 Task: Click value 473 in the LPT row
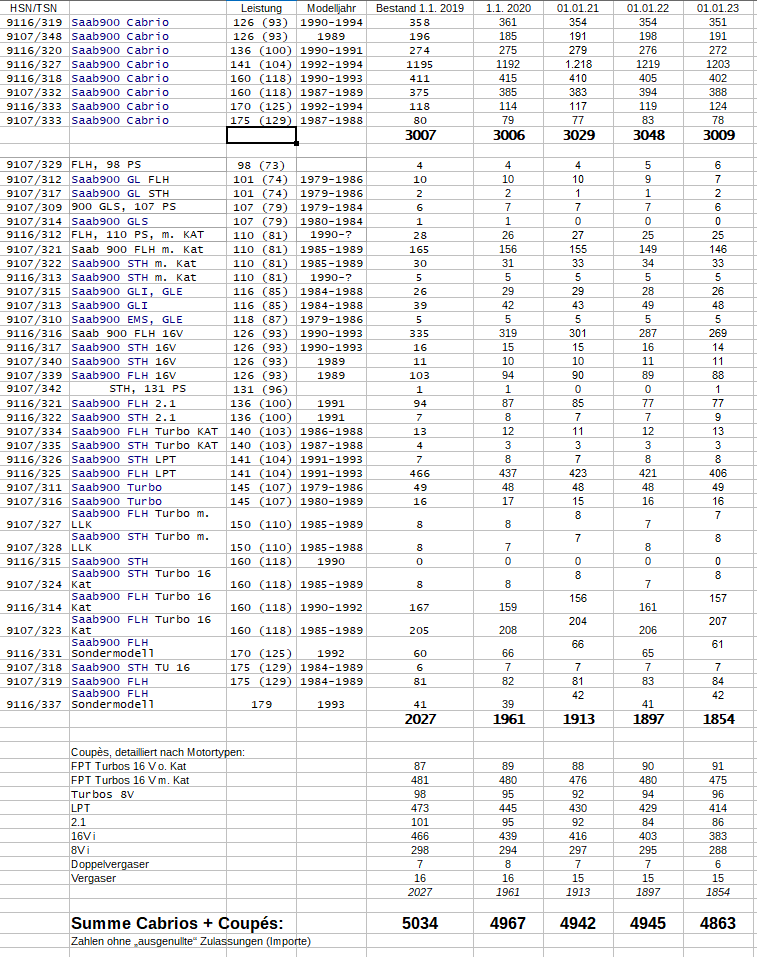point(420,808)
